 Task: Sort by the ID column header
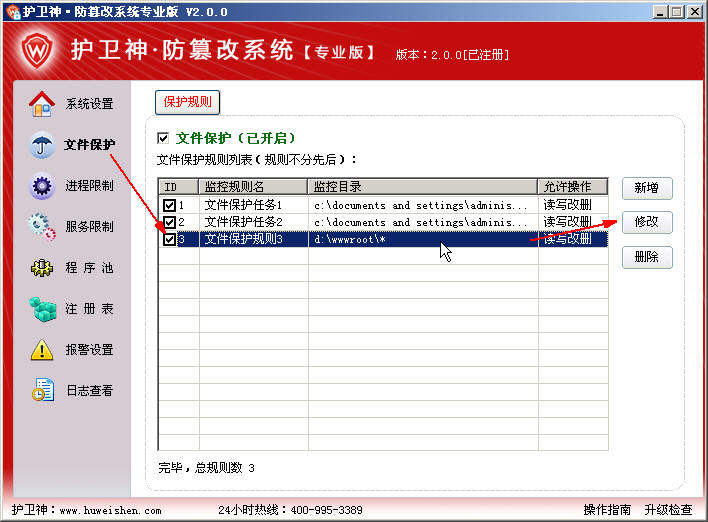[178, 186]
